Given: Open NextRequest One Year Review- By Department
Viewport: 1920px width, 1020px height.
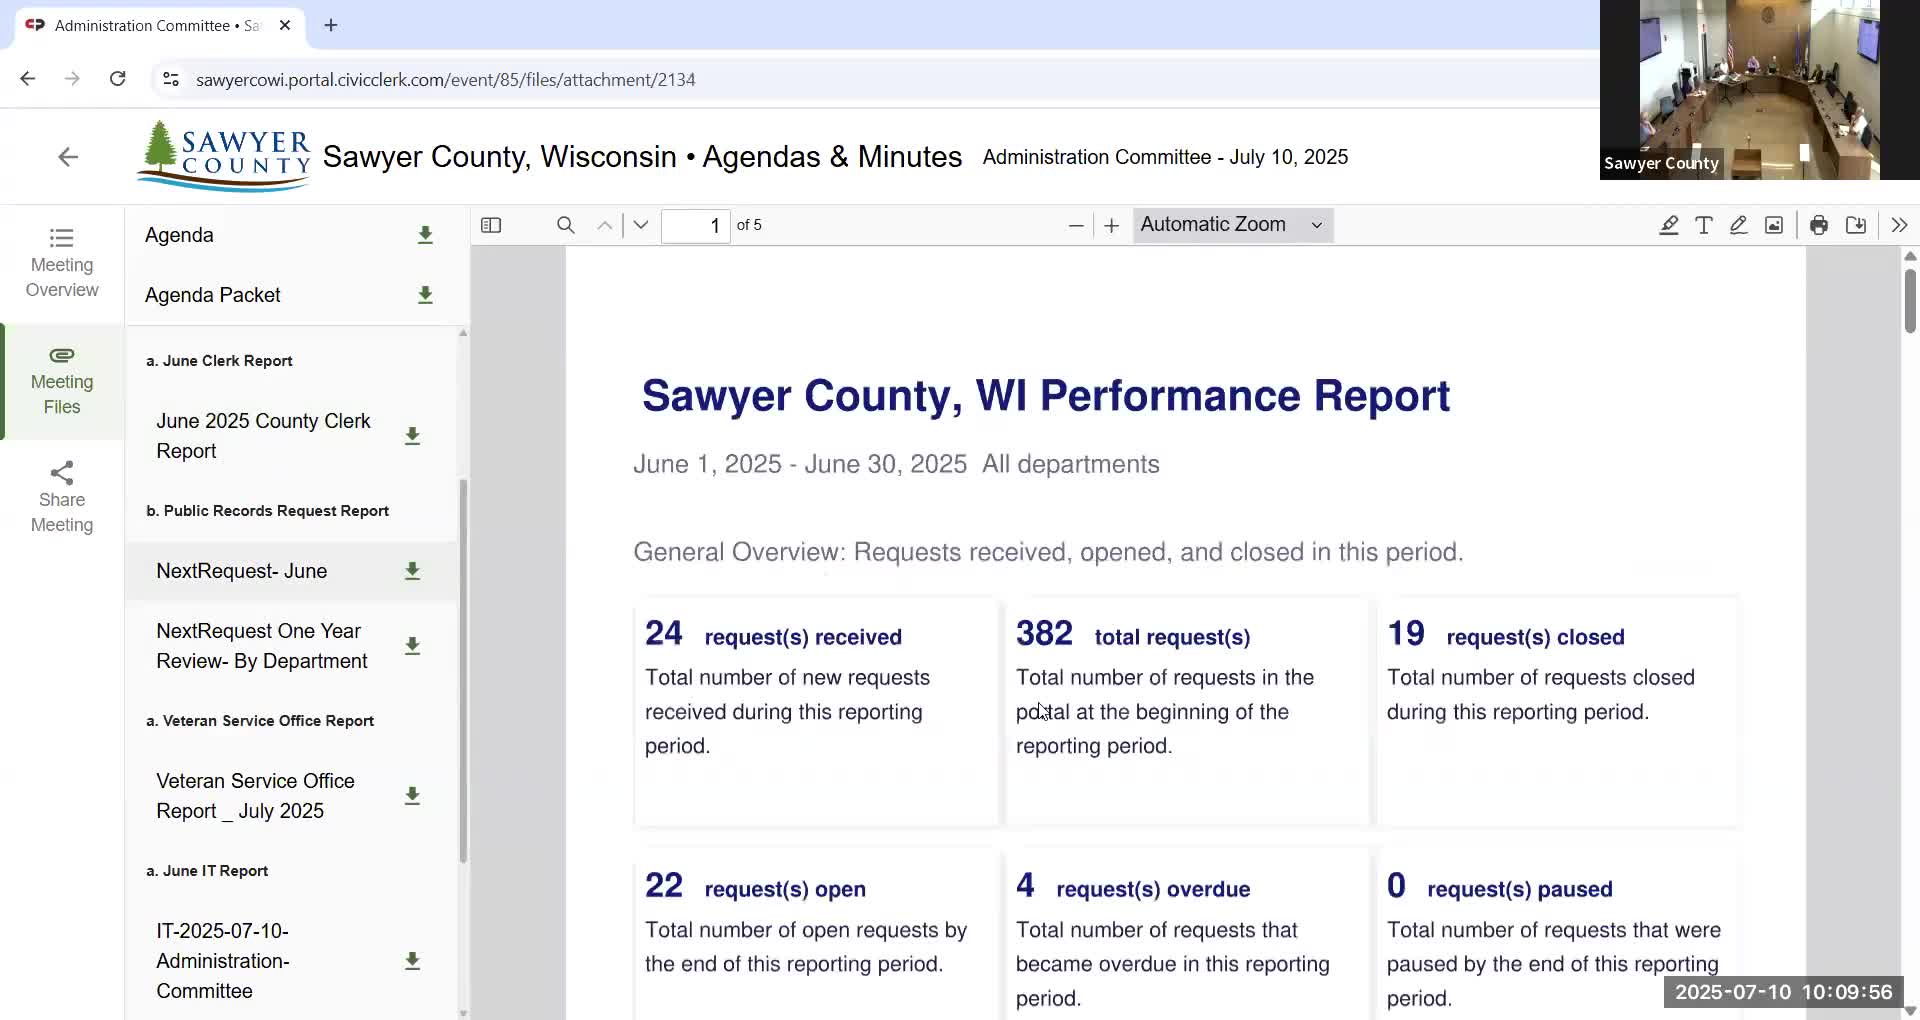Looking at the screenshot, I should click(262, 646).
